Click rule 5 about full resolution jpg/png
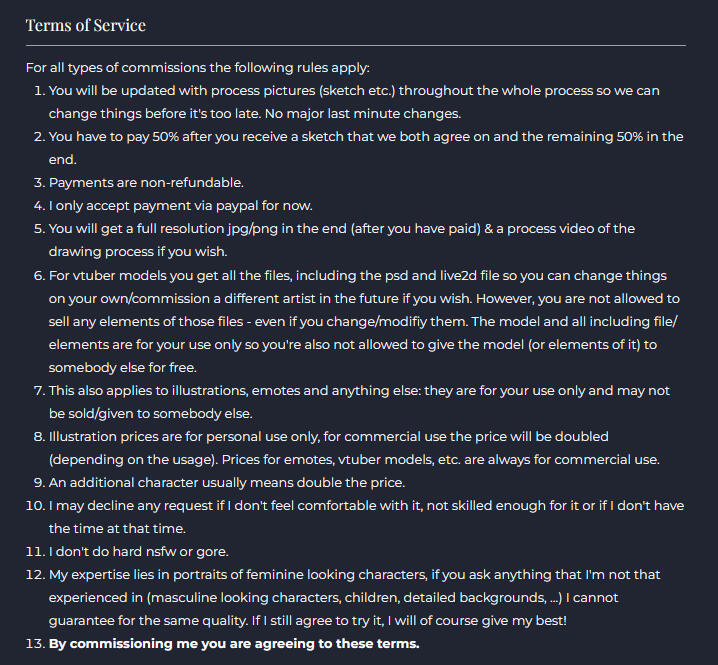The image size is (718, 665). tap(341, 229)
